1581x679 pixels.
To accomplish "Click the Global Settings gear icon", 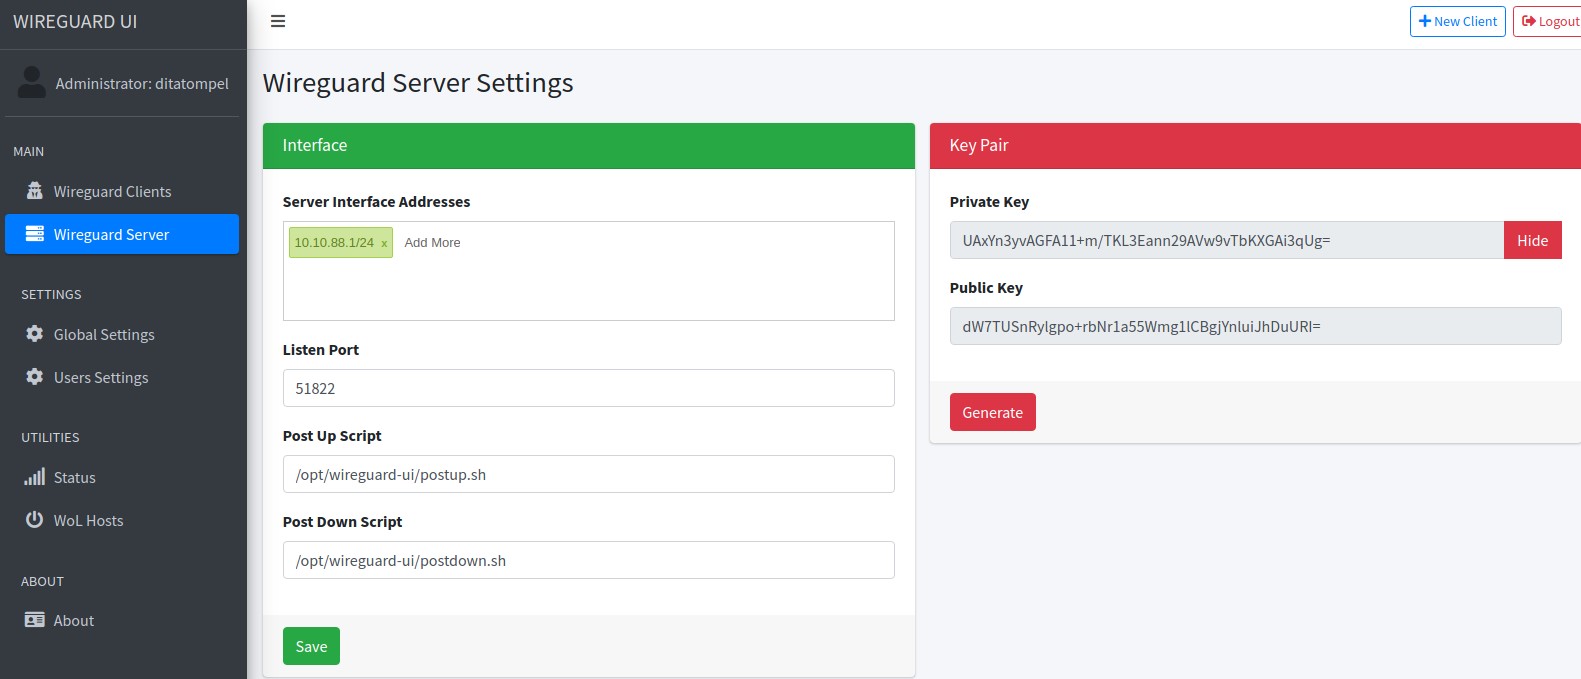I will pos(35,334).
